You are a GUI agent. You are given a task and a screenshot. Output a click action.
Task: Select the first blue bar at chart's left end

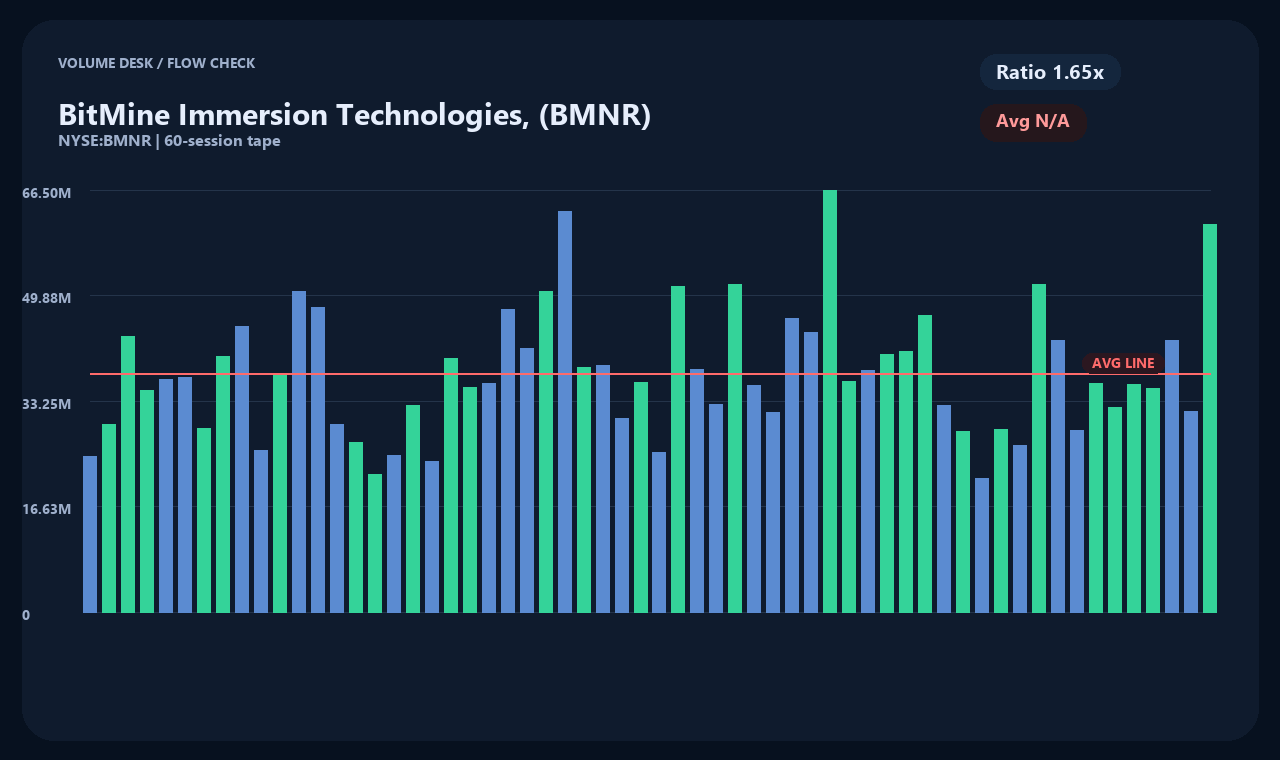90,534
